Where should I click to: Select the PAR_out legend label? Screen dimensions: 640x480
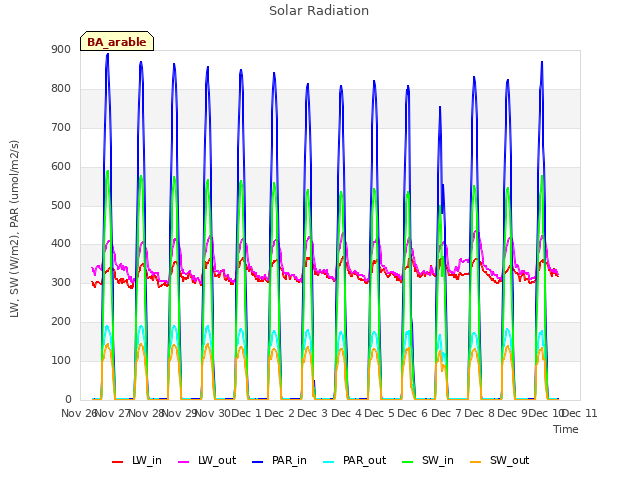point(364,461)
